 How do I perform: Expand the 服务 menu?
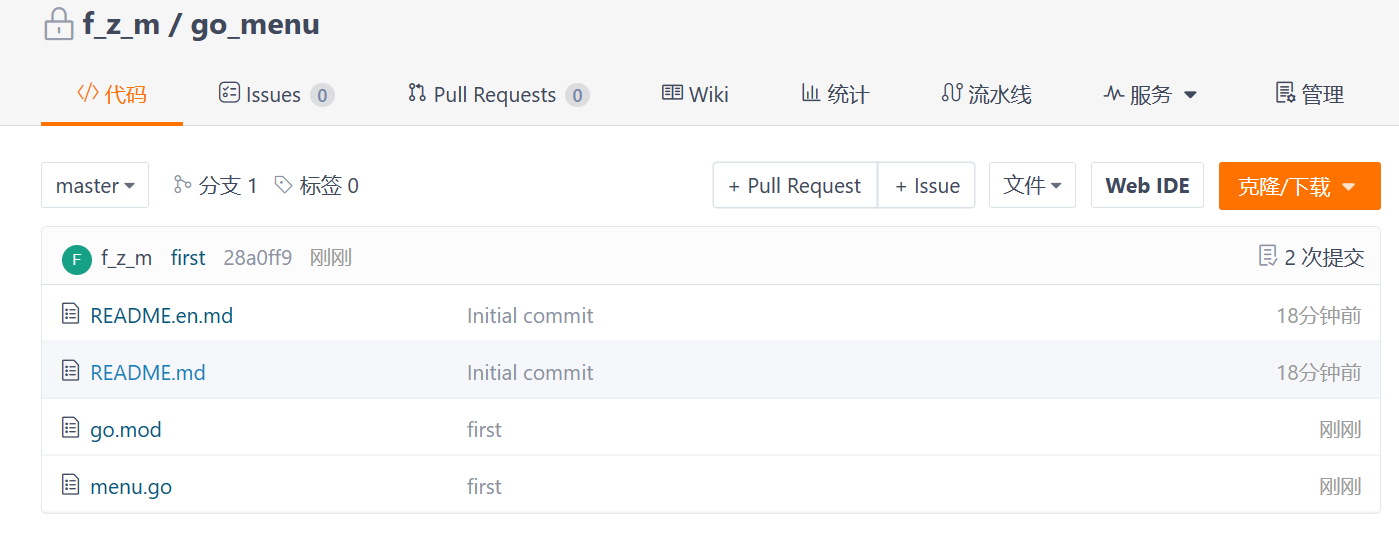[1150, 95]
